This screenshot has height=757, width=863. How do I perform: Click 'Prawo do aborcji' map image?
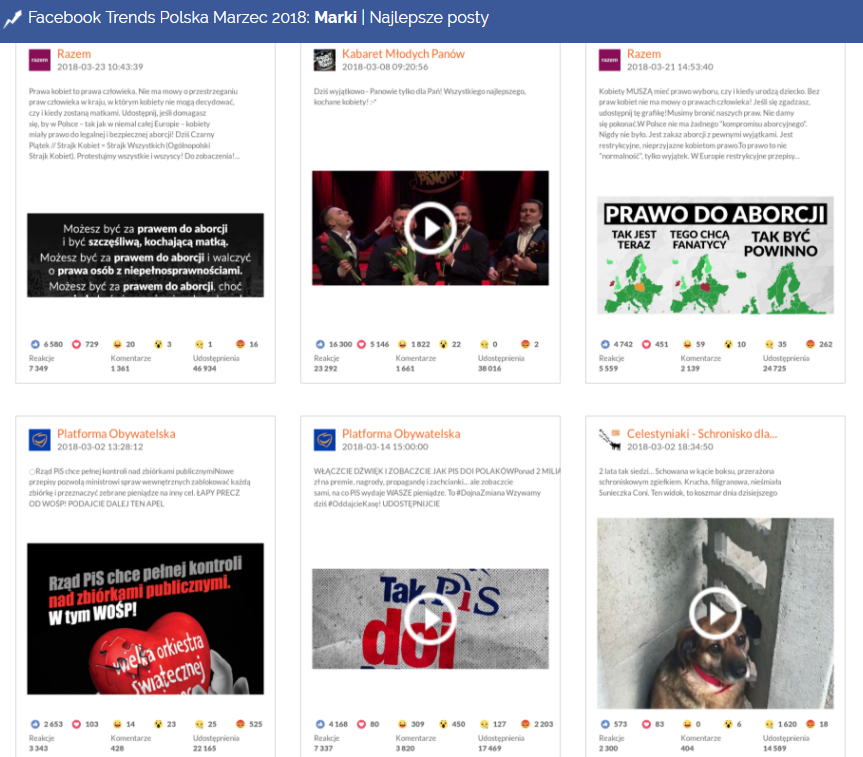pos(715,254)
